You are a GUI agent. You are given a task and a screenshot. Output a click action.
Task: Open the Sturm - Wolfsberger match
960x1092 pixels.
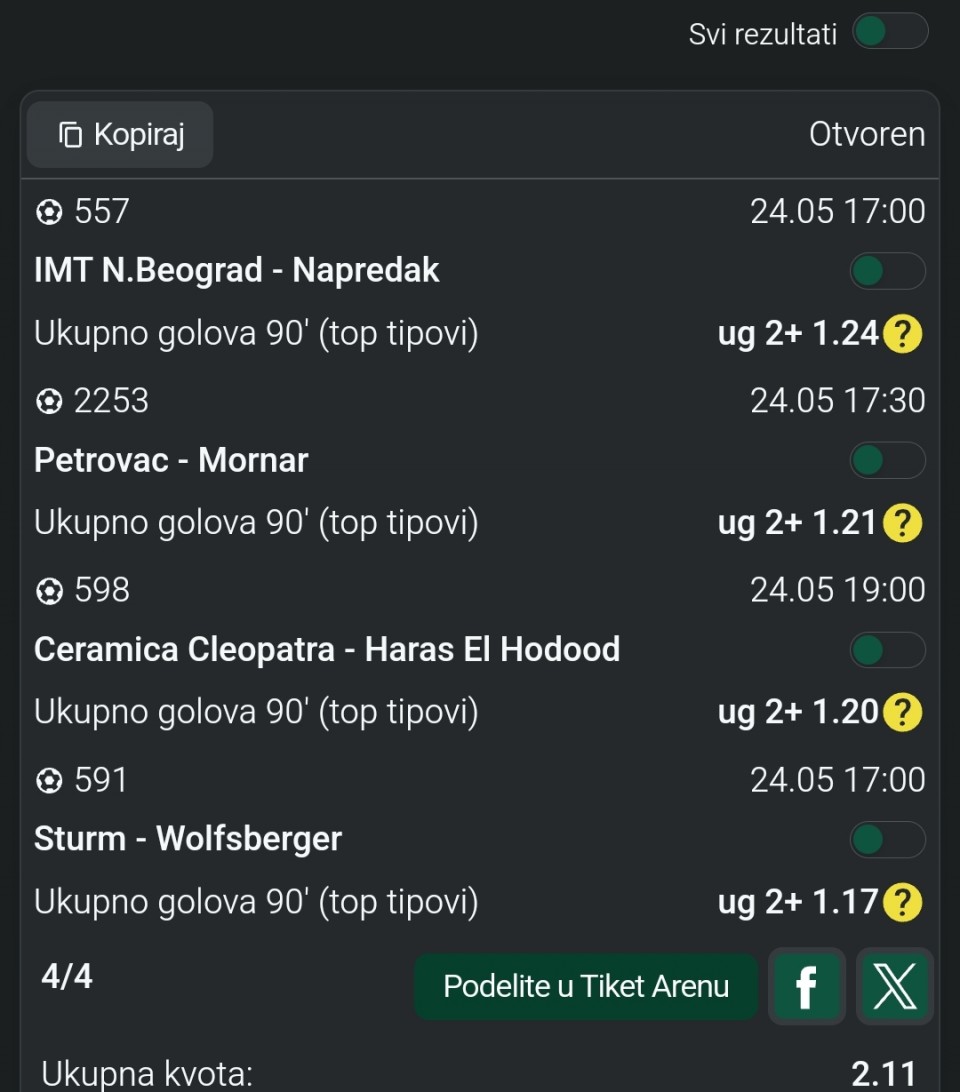(x=188, y=838)
